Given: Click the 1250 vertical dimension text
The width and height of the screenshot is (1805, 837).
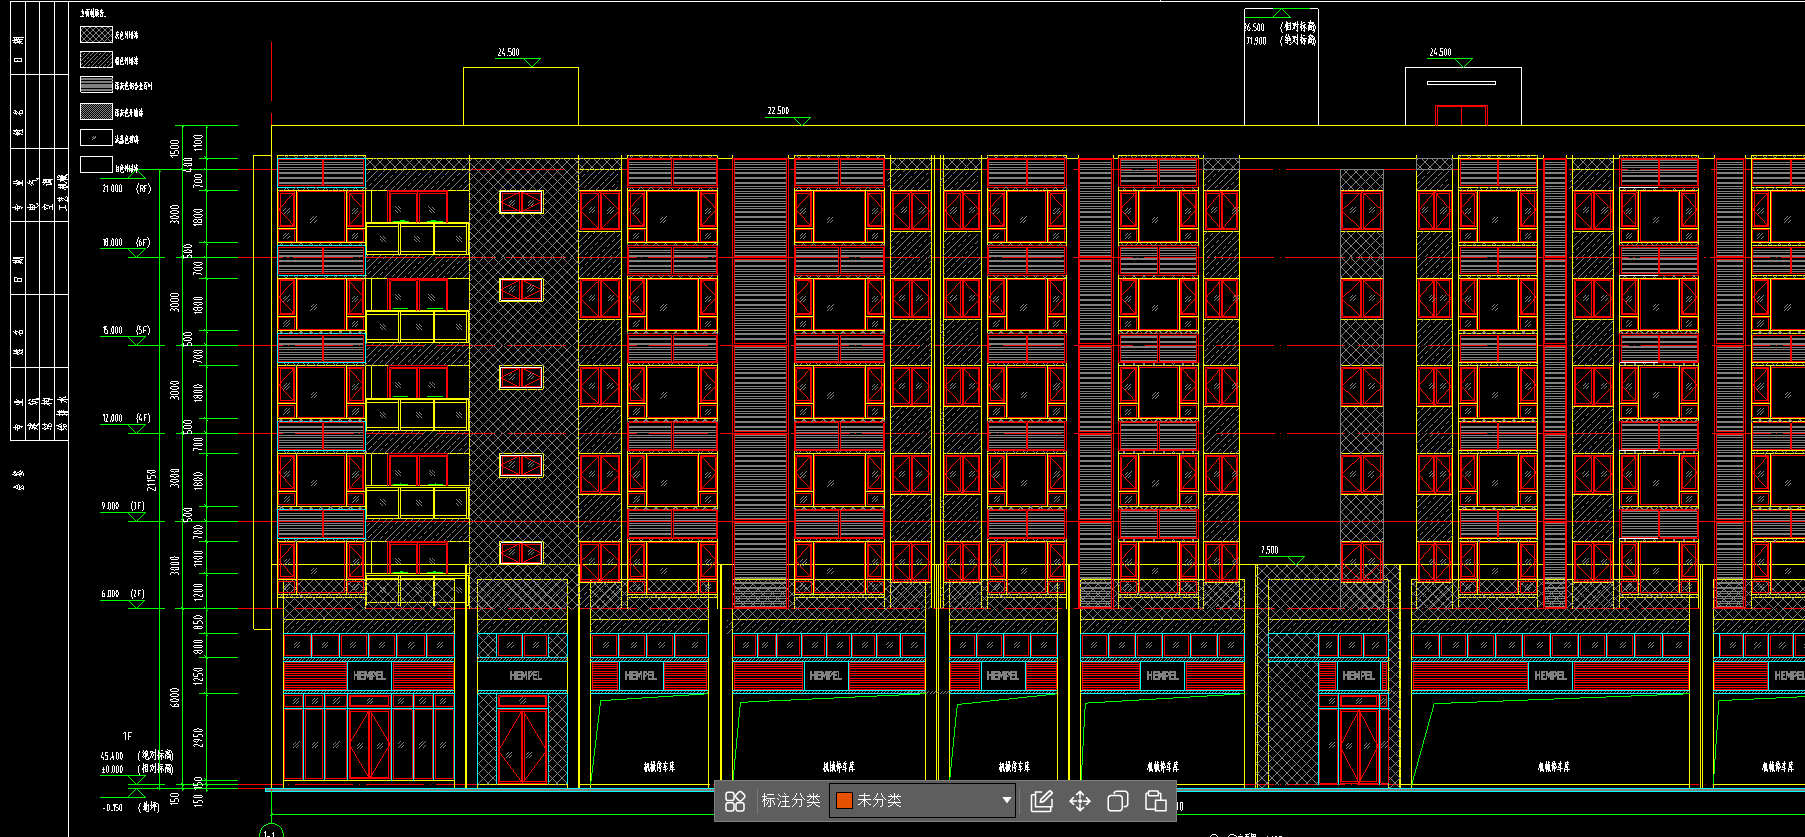Looking at the screenshot, I should [198, 676].
